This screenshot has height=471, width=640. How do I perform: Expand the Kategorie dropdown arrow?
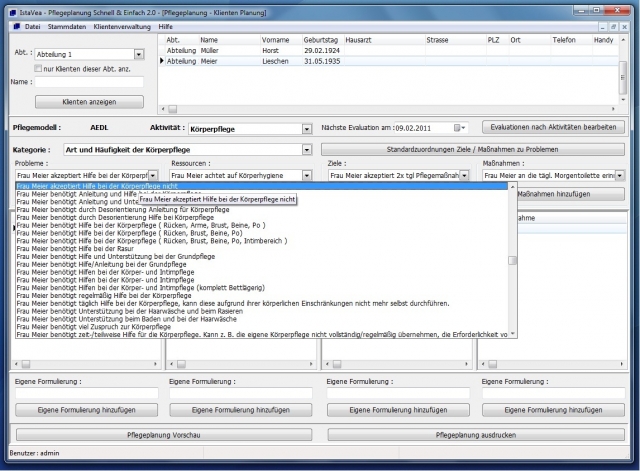tap(307, 150)
